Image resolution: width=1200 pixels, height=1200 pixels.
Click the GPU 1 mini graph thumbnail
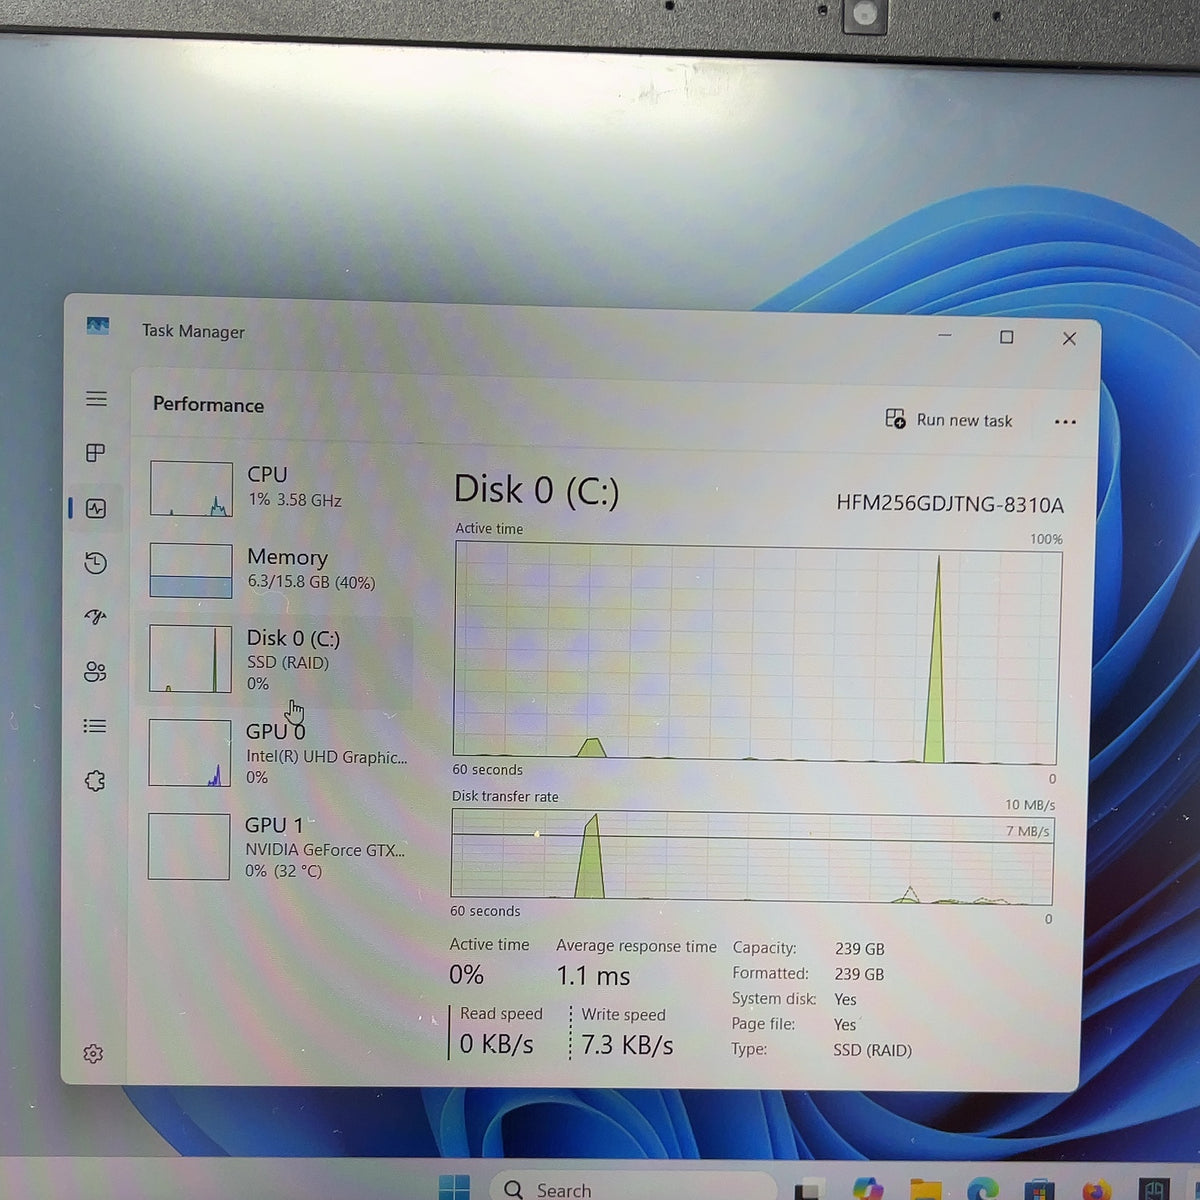[x=189, y=846]
